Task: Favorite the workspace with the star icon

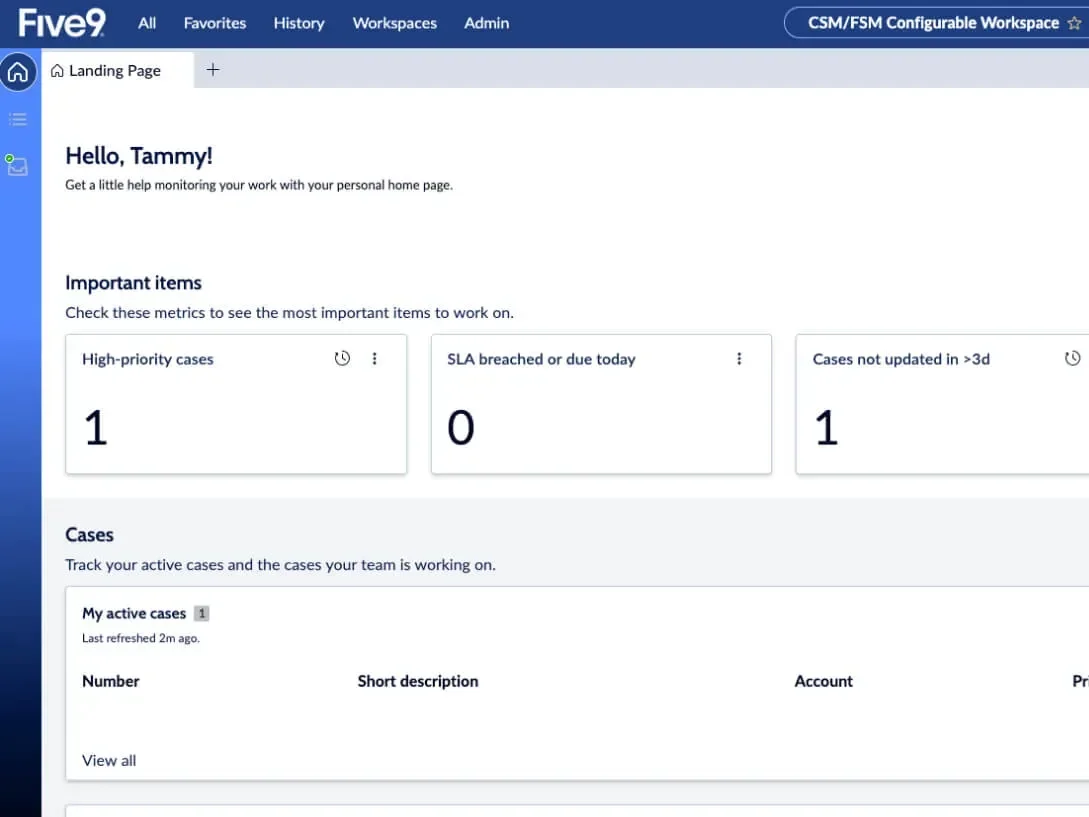Action: tap(1075, 23)
